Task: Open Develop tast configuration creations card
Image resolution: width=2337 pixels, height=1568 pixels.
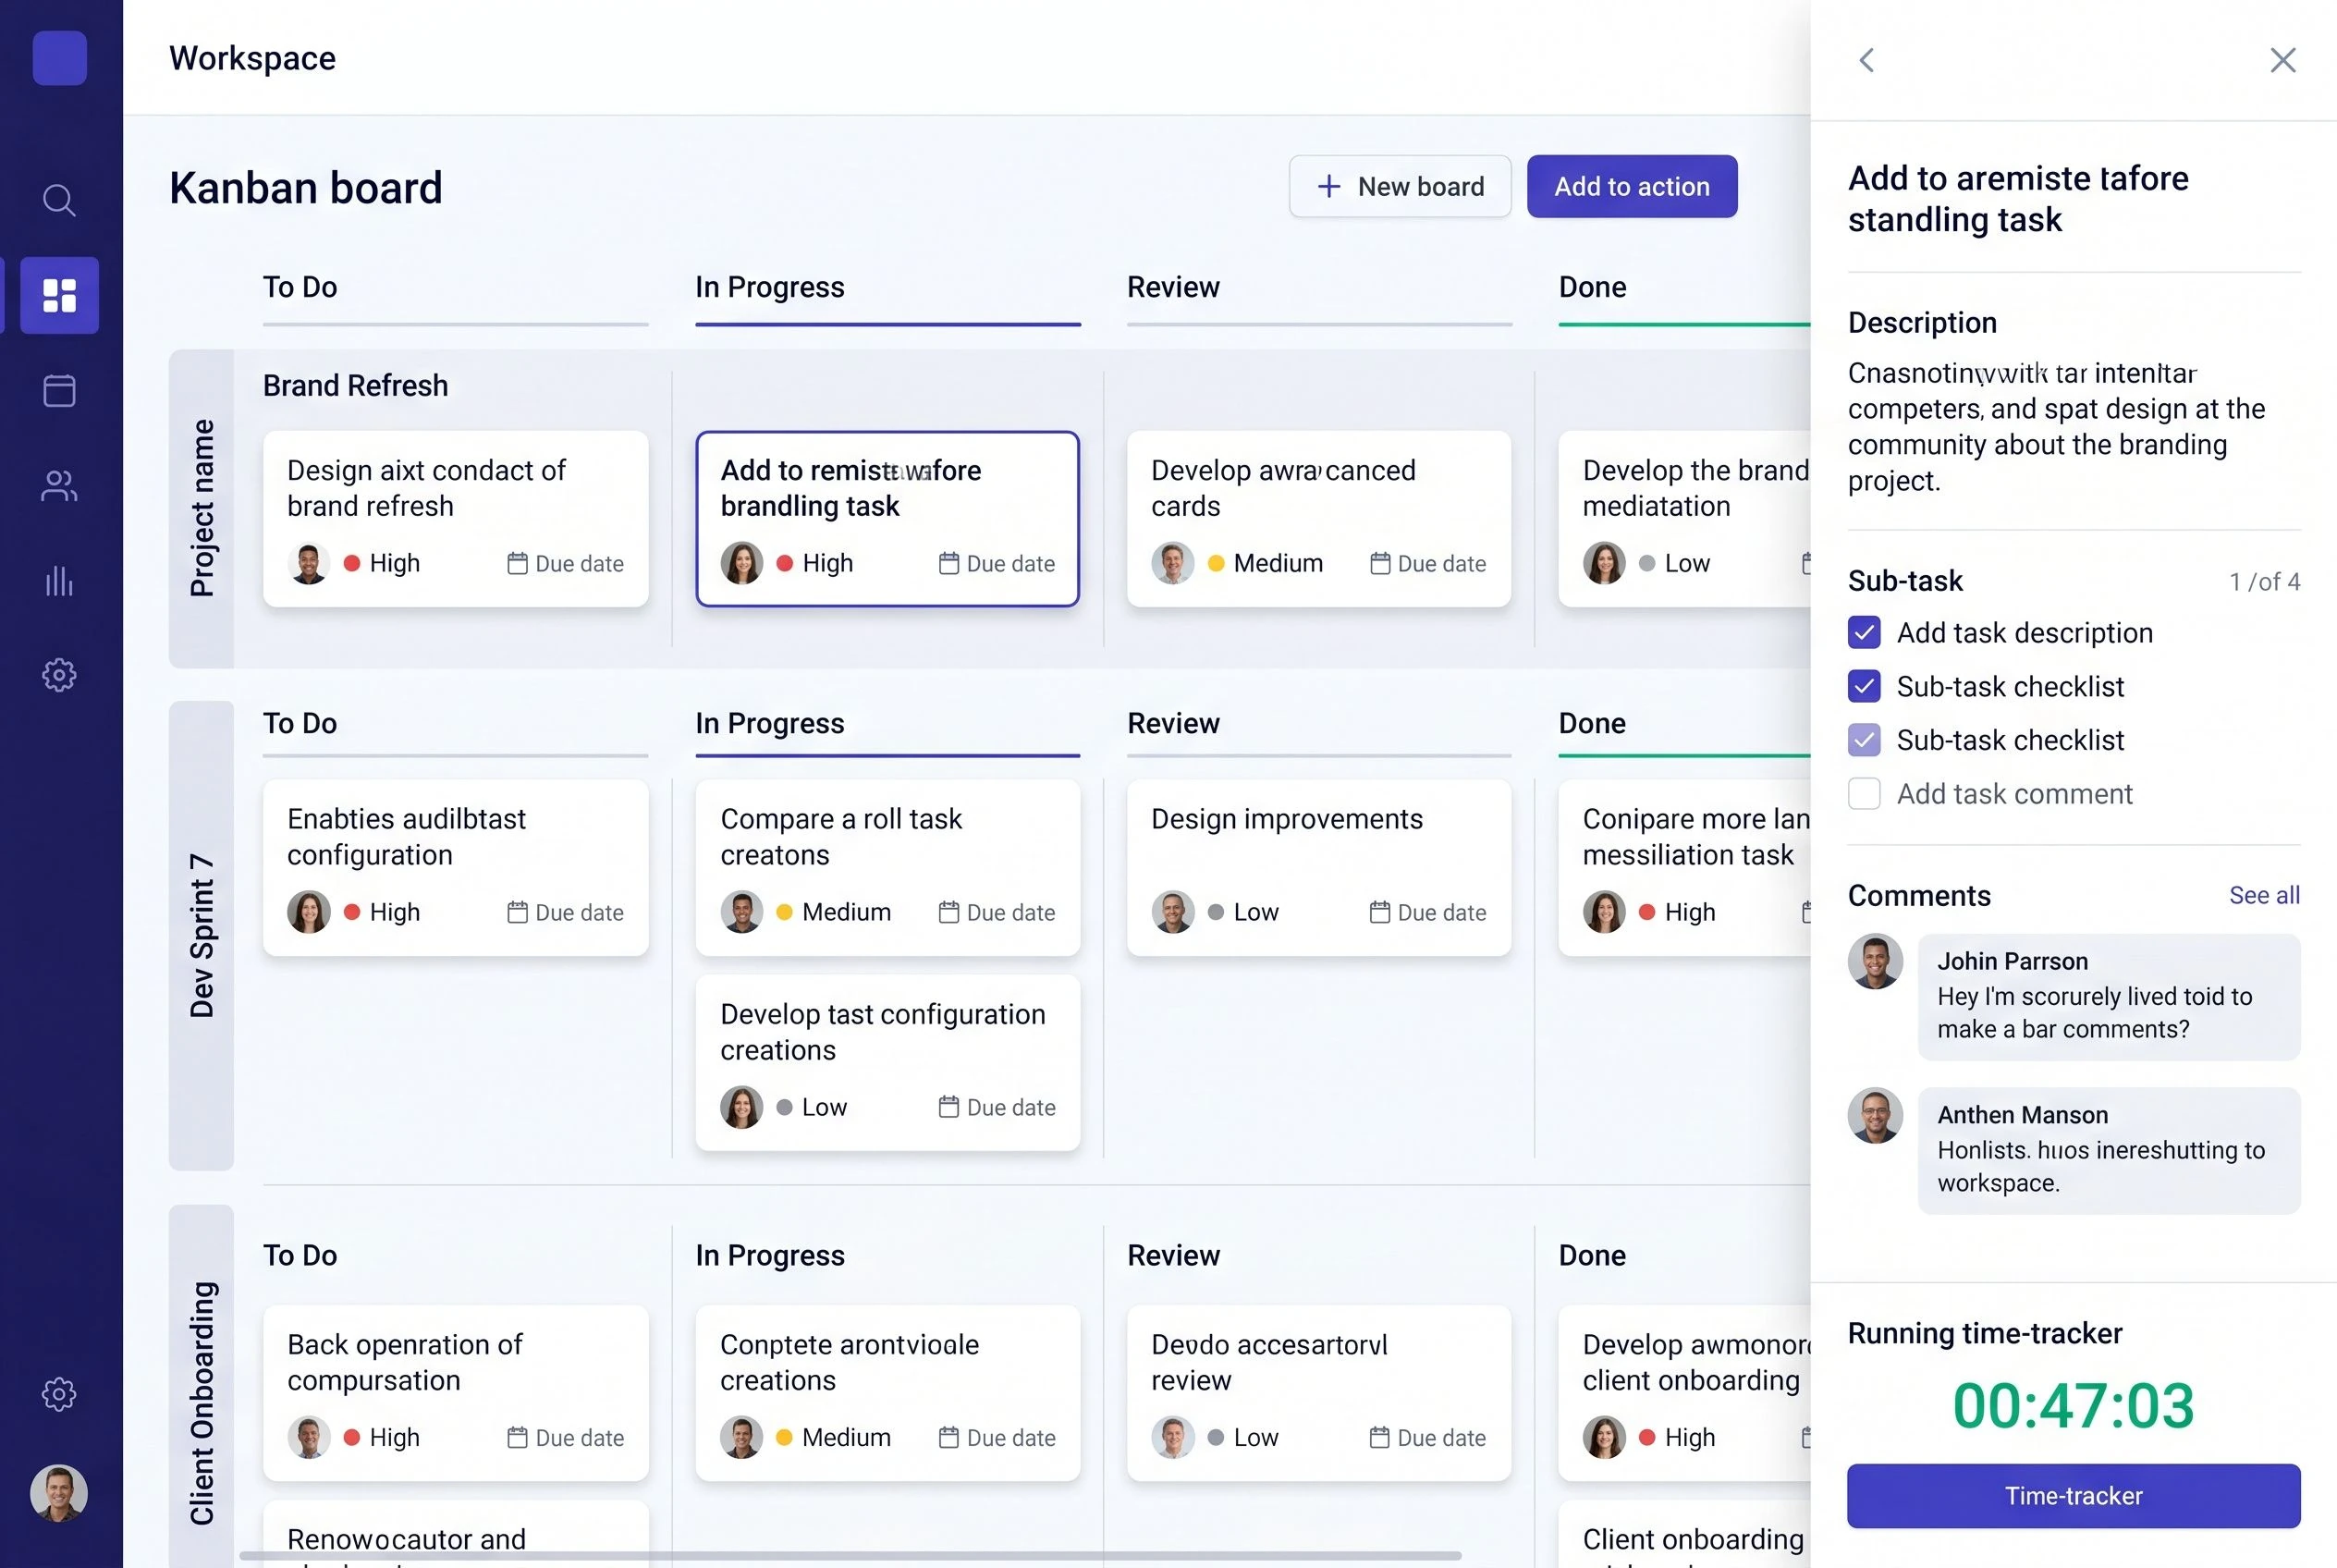Action: click(x=887, y=1062)
